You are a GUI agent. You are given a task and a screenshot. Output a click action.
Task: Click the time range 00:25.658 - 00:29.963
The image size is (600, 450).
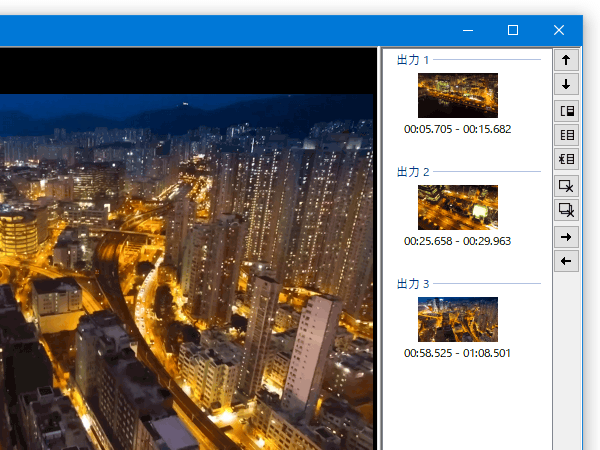tap(458, 241)
